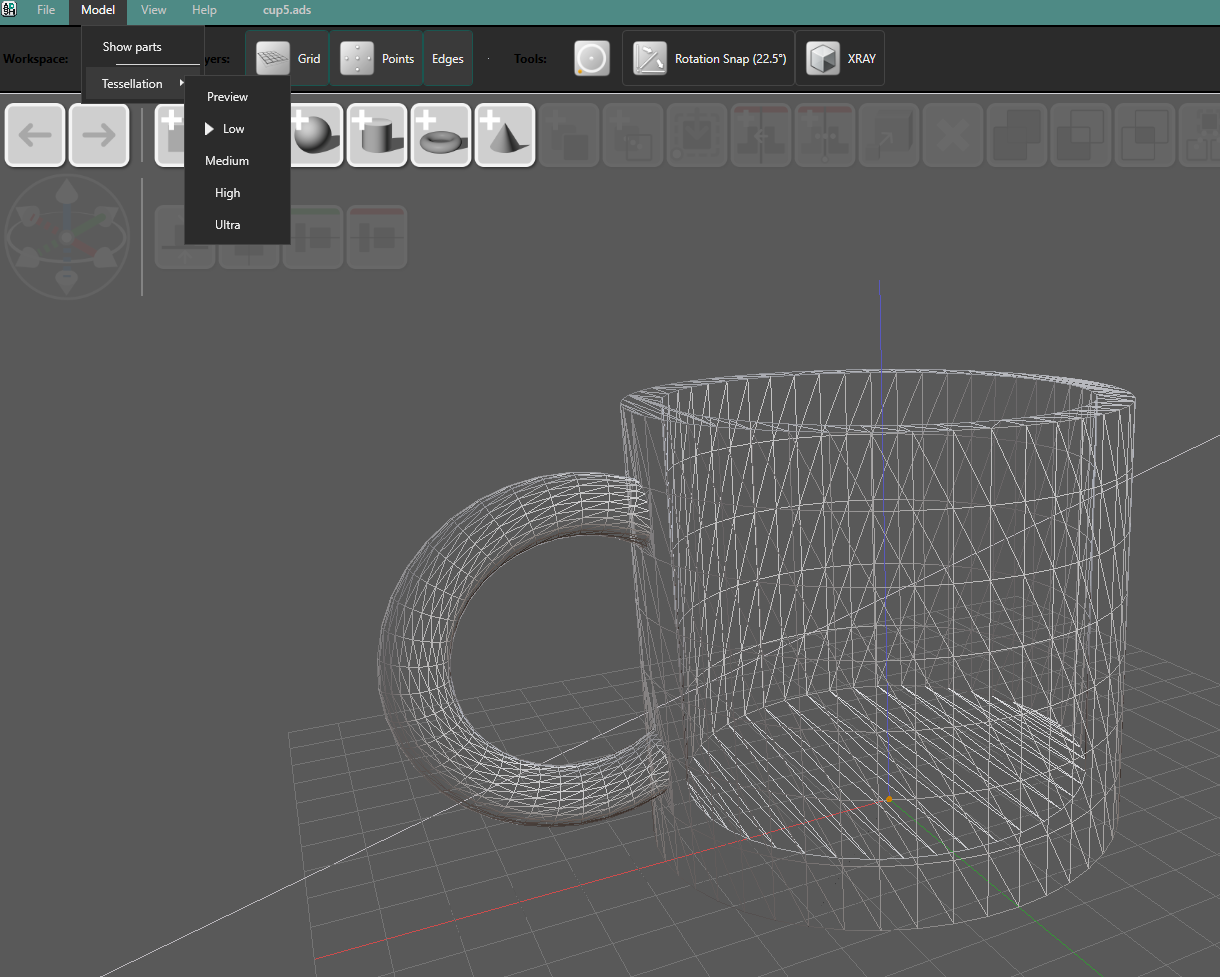Open the View menu
This screenshot has height=977, width=1220.
tap(153, 10)
